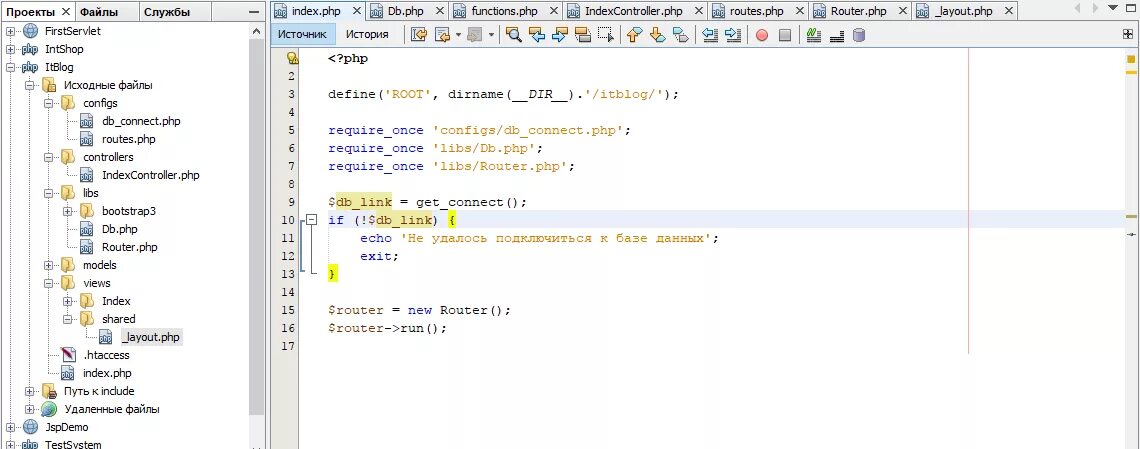This screenshot has width=1140, height=449.
Task: Close the Проекты panel tab
Action: 65,12
